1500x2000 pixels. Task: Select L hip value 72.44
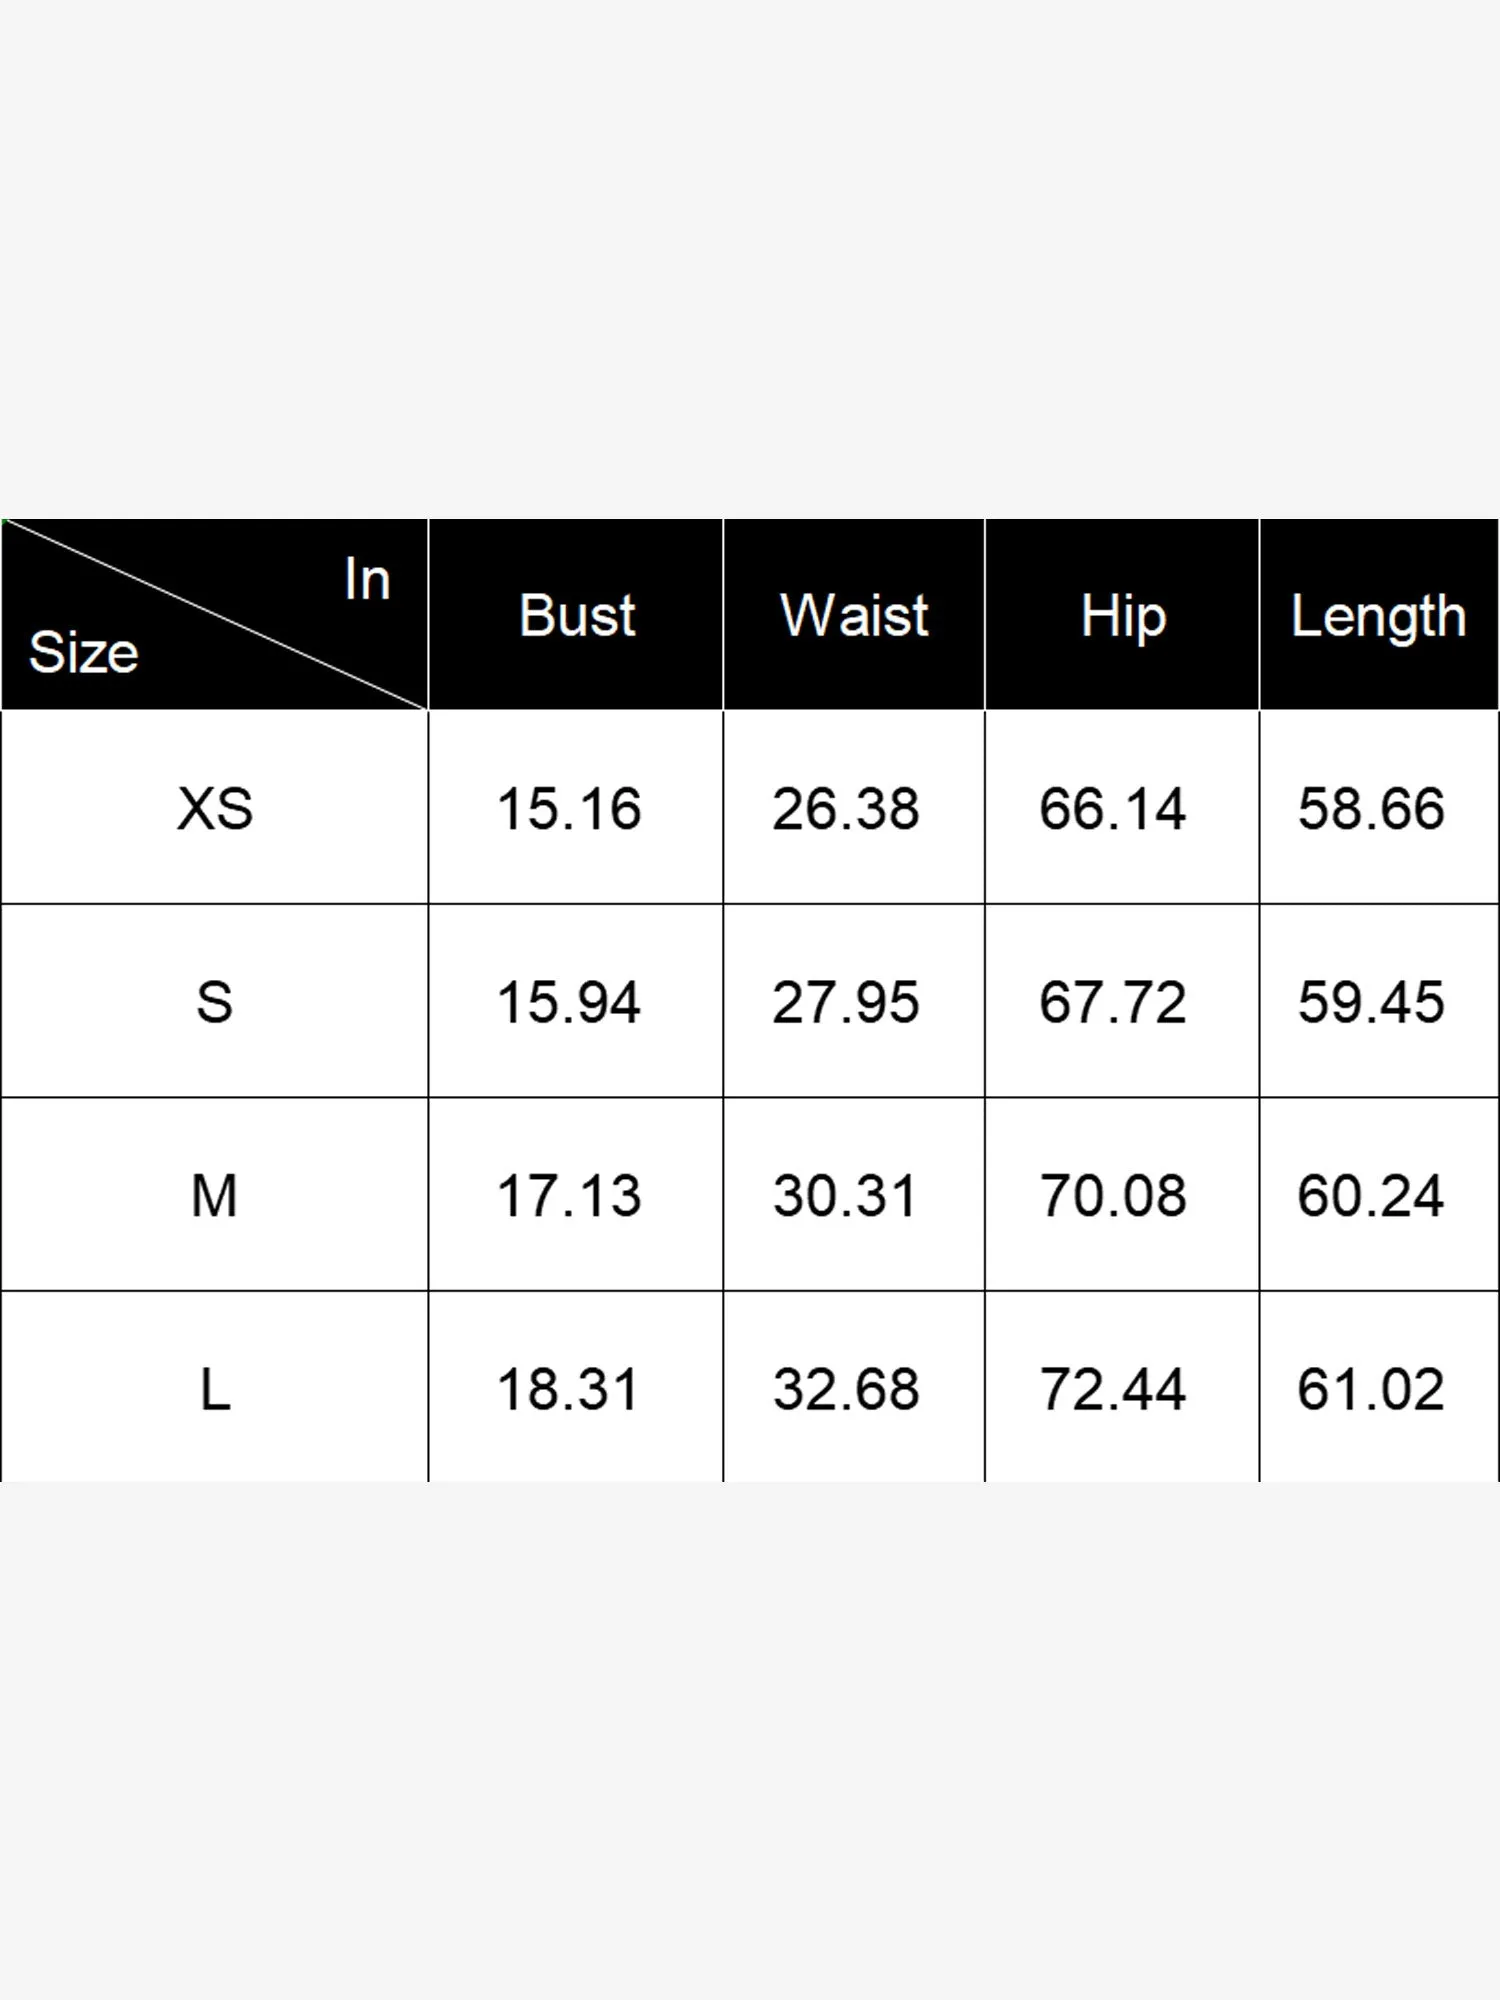(1113, 1390)
